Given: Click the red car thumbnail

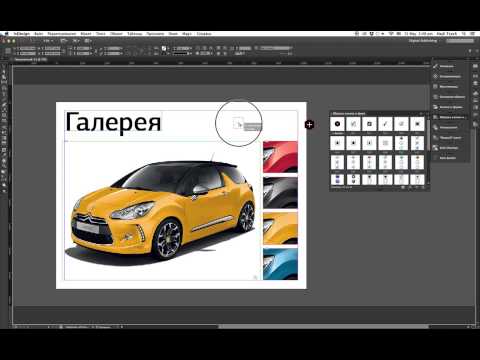Looking at the screenshot, I should (280, 157).
